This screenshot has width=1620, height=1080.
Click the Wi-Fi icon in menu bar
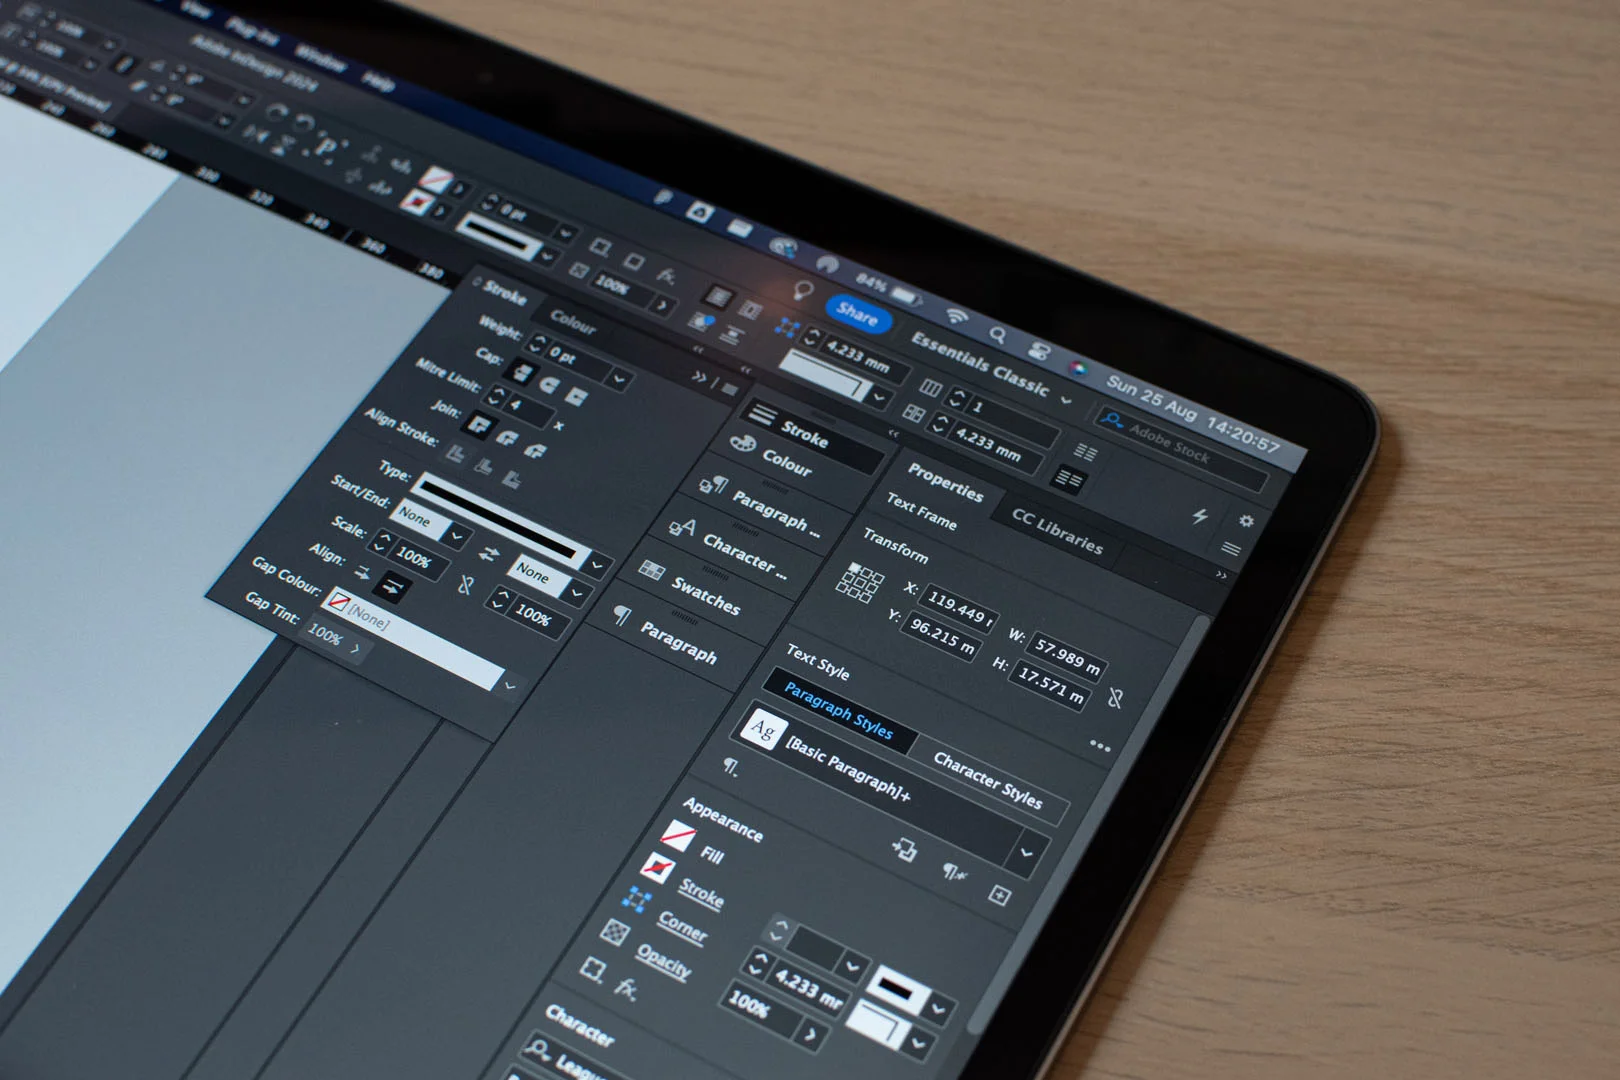coord(957,316)
